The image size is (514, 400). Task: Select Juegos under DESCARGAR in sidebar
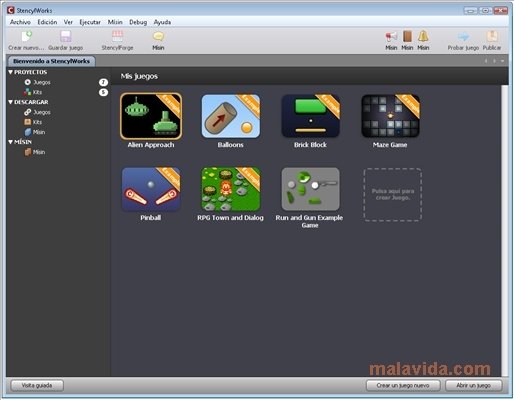point(42,112)
